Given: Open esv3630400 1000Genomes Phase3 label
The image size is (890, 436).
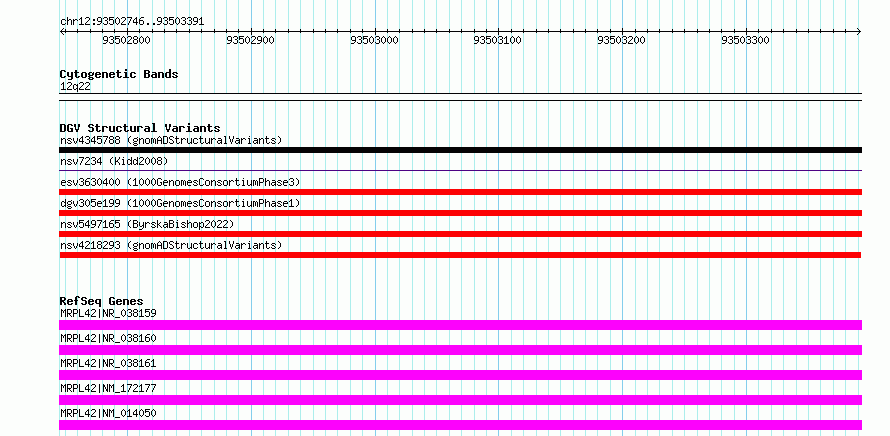Looking at the screenshot, I should [180, 182].
